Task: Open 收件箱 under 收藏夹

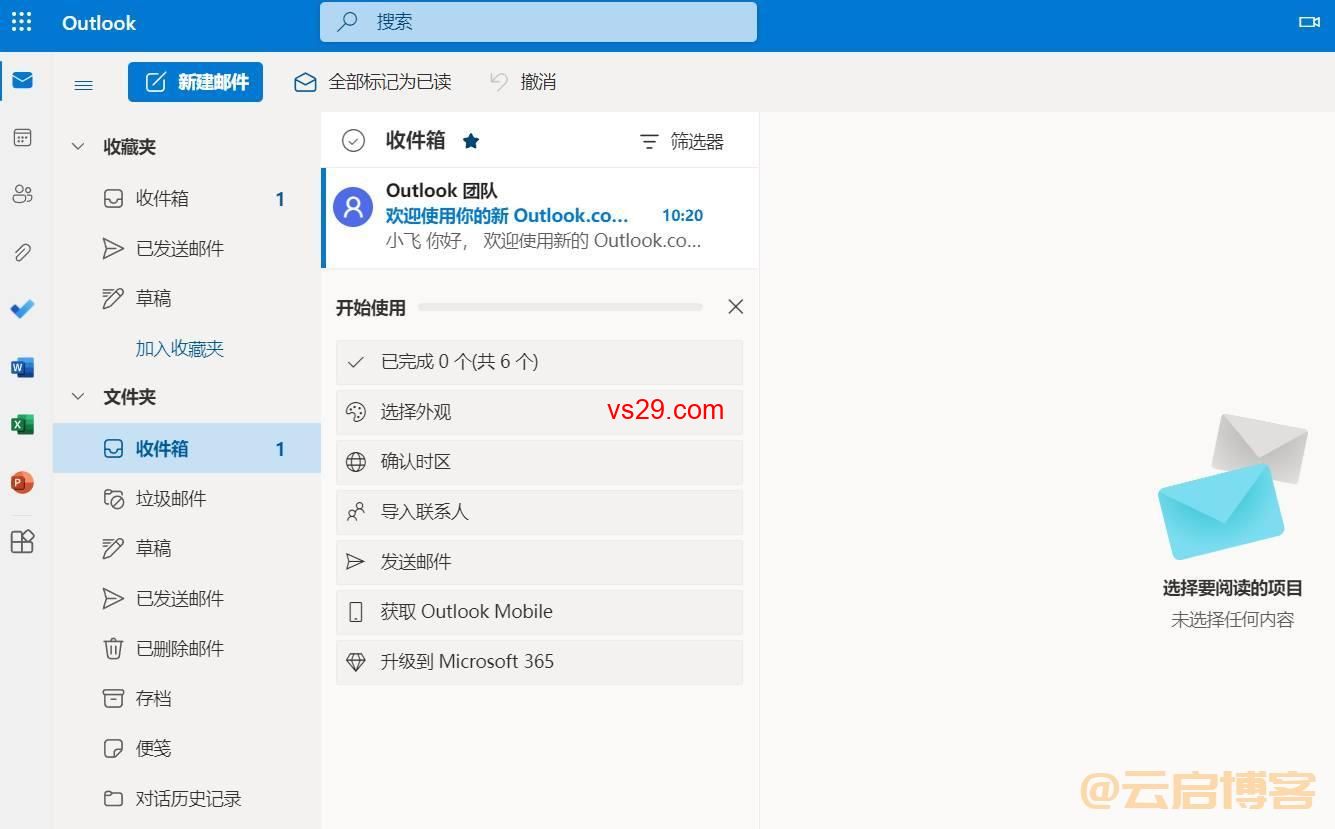Action: (186, 198)
